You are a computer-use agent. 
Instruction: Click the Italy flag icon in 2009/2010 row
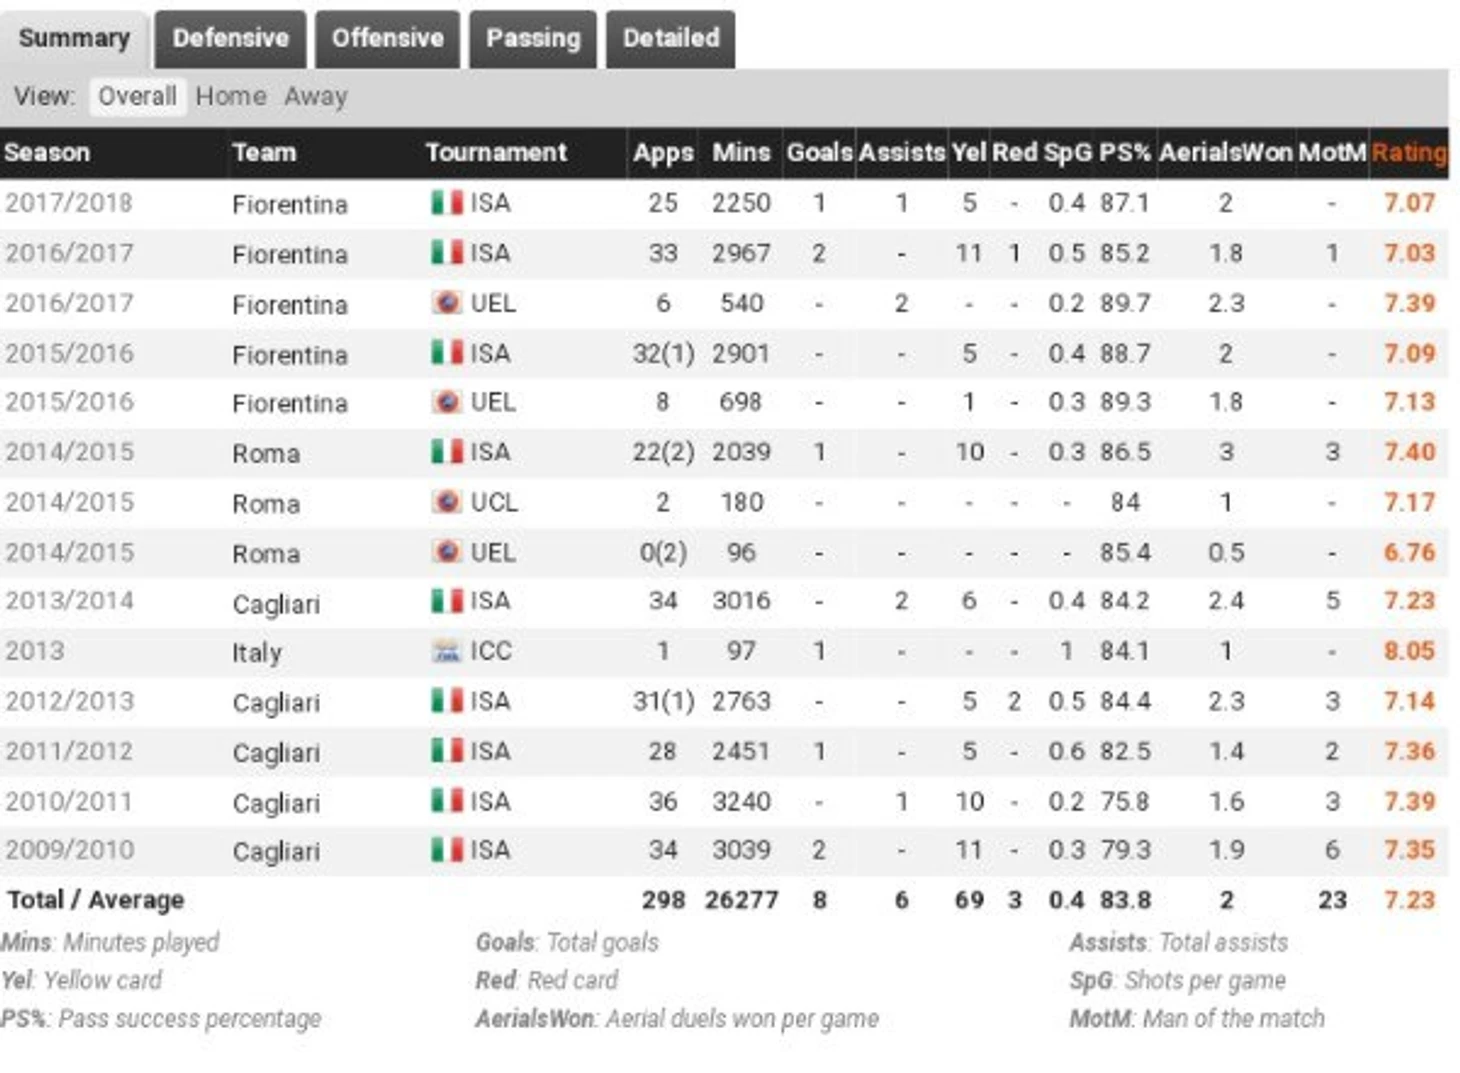click(447, 849)
